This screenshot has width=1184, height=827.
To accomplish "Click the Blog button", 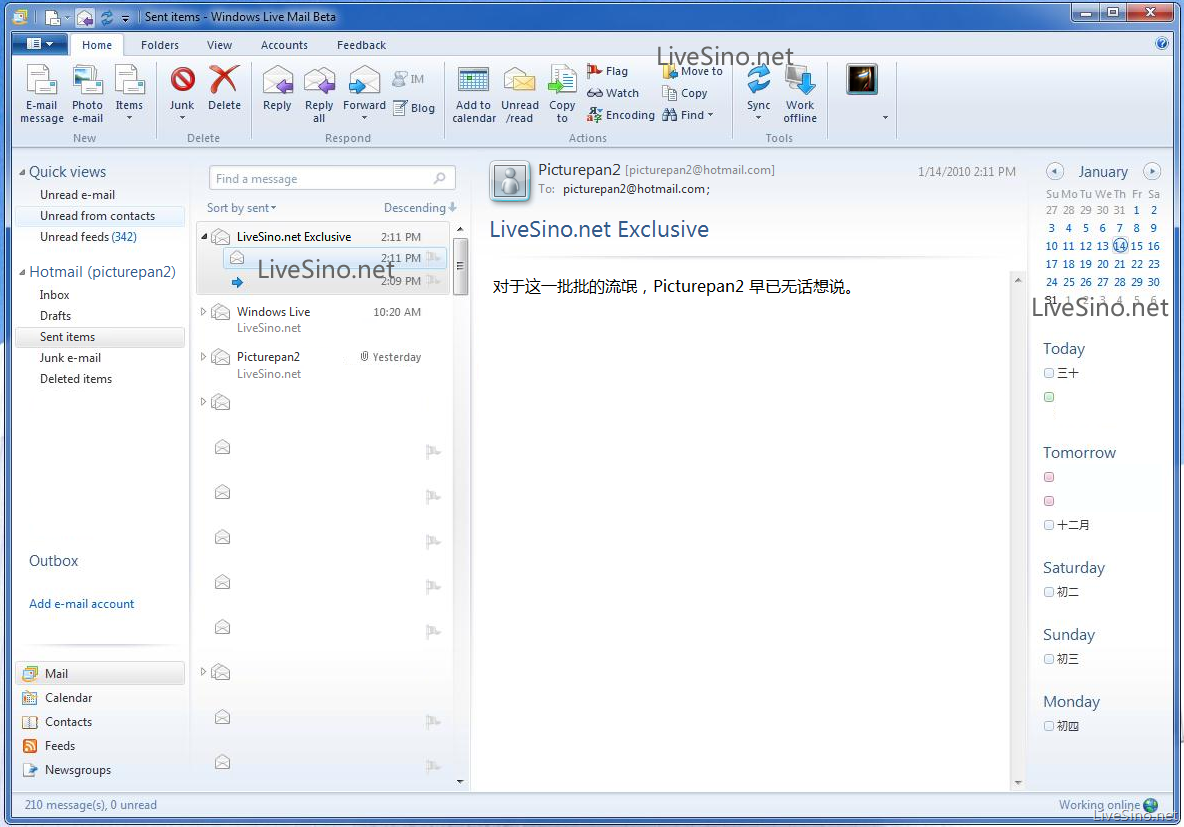I will 414,108.
